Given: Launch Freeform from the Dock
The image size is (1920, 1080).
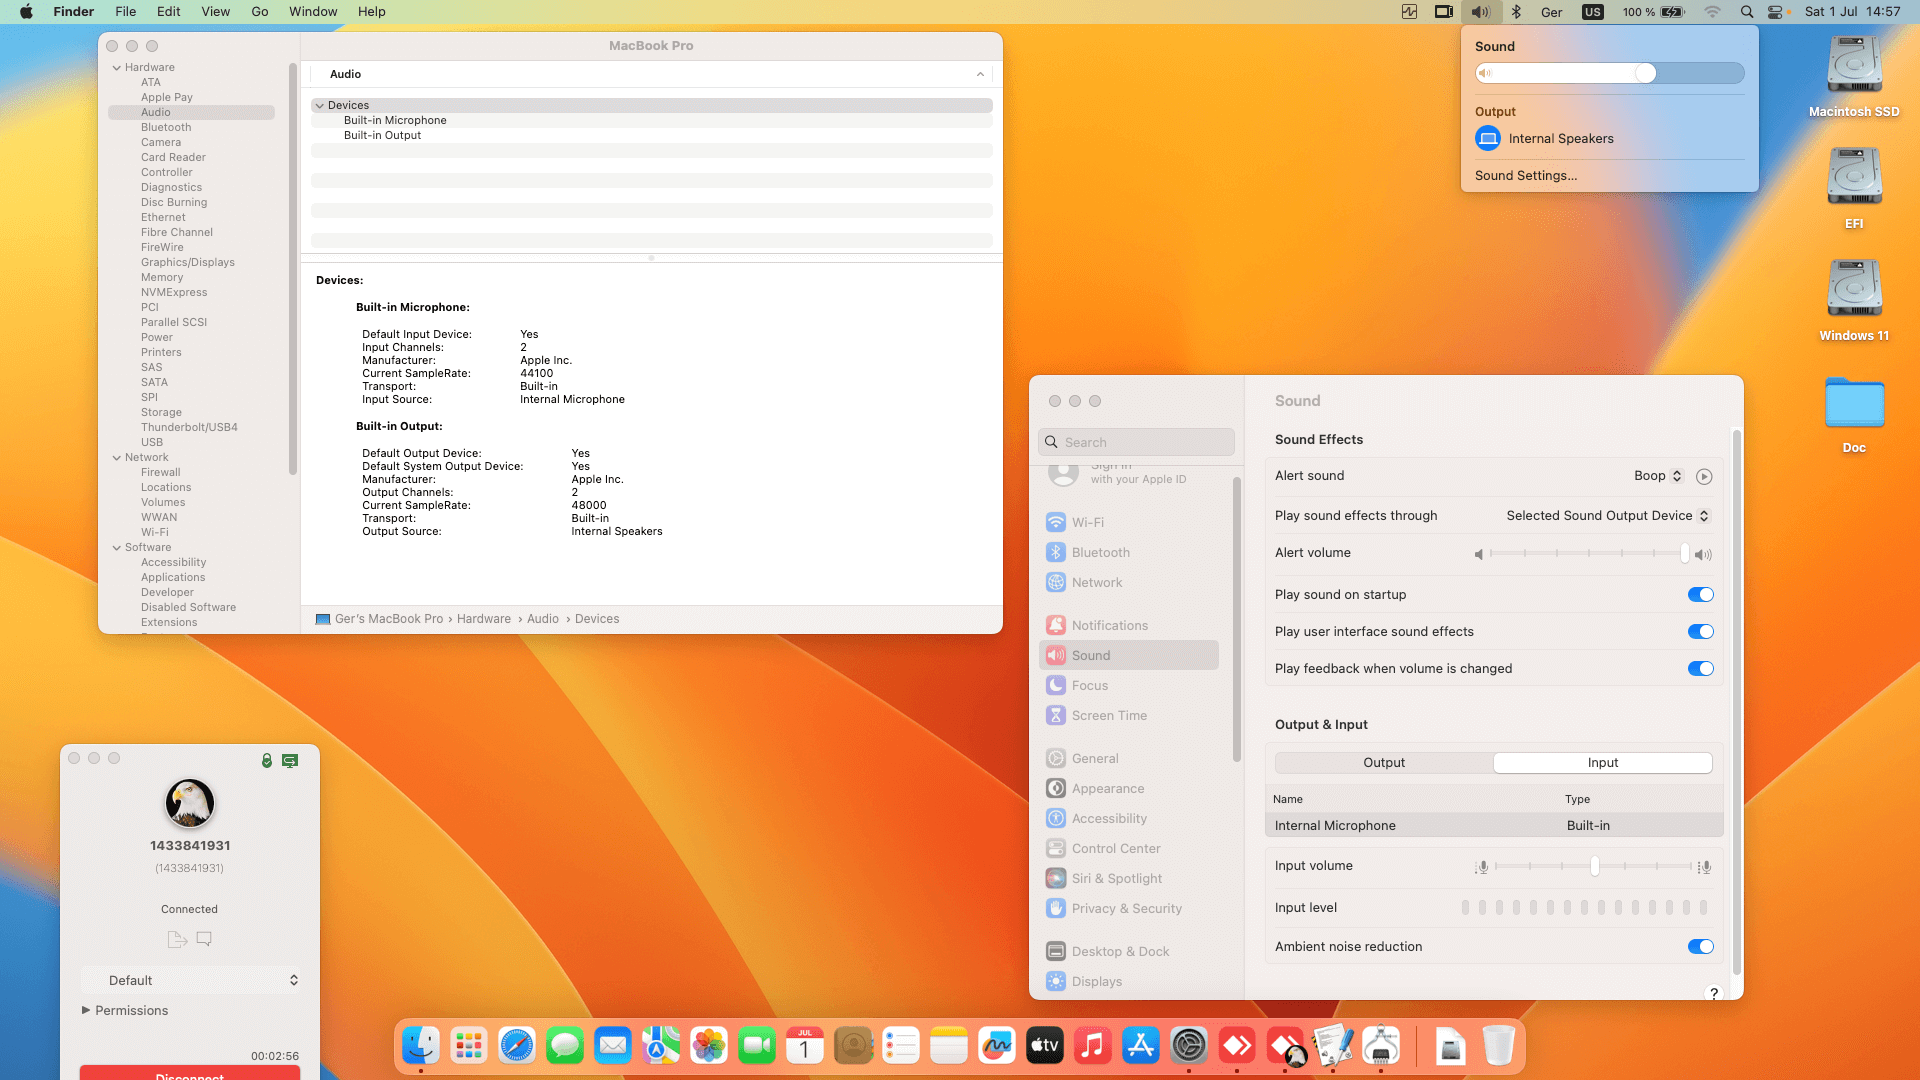Looking at the screenshot, I should coord(997,1046).
